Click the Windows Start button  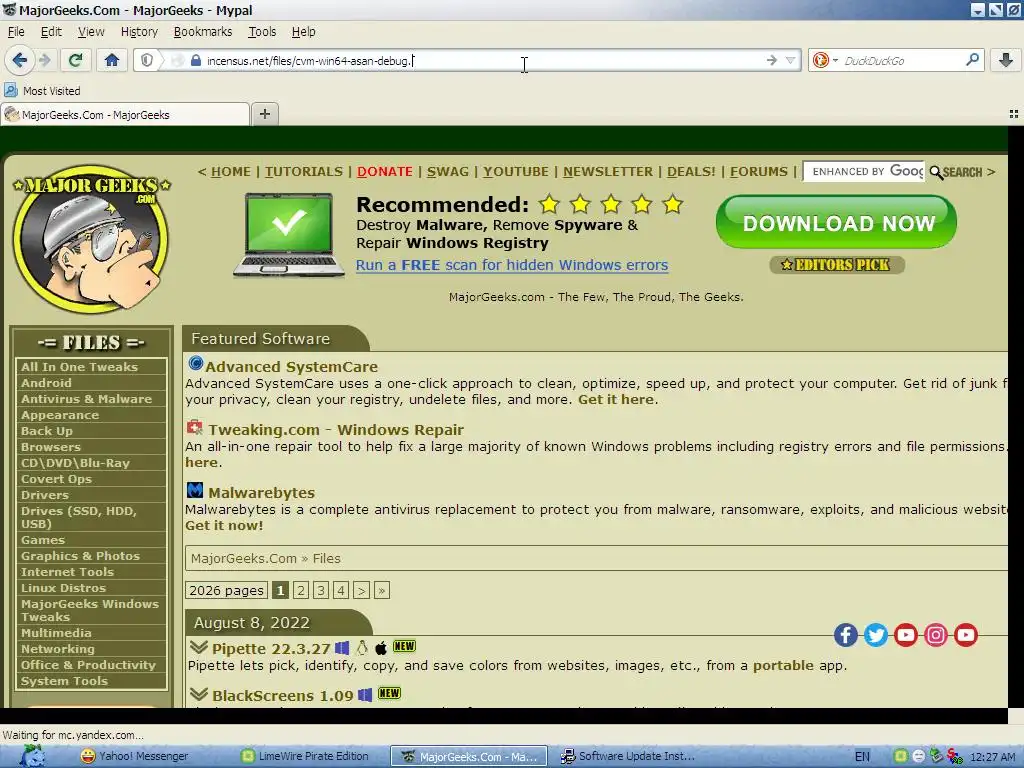tap(31, 756)
